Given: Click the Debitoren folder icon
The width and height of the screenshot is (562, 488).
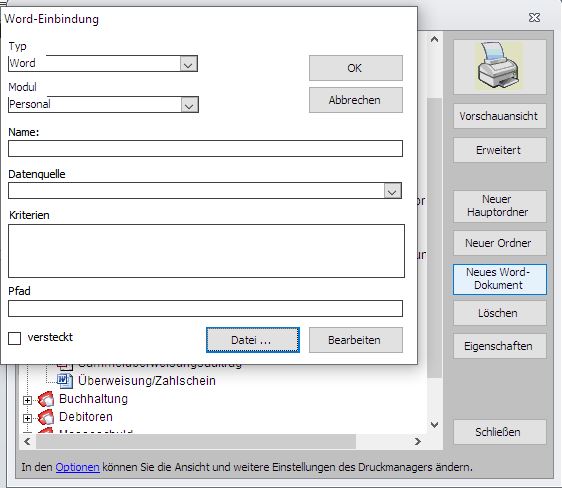Looking at the screenshot, I should click(x=46, y=417).
